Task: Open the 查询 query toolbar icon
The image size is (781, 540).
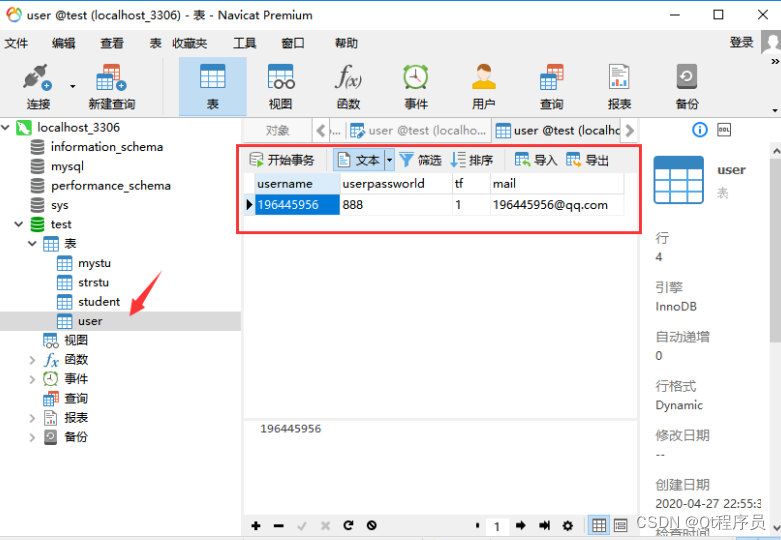Action: tap(551, 86)
